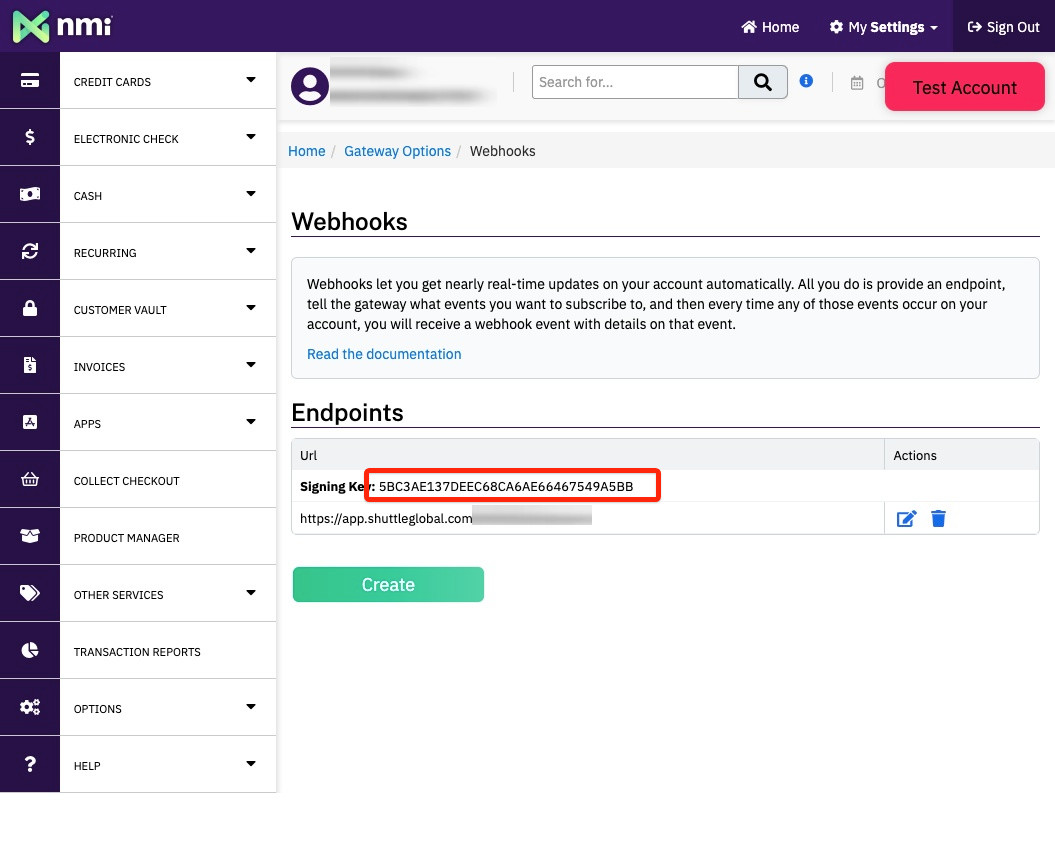Click the user profile avatar icon
The height and width of the screenshot is (851, 1055).
point(310,85)
